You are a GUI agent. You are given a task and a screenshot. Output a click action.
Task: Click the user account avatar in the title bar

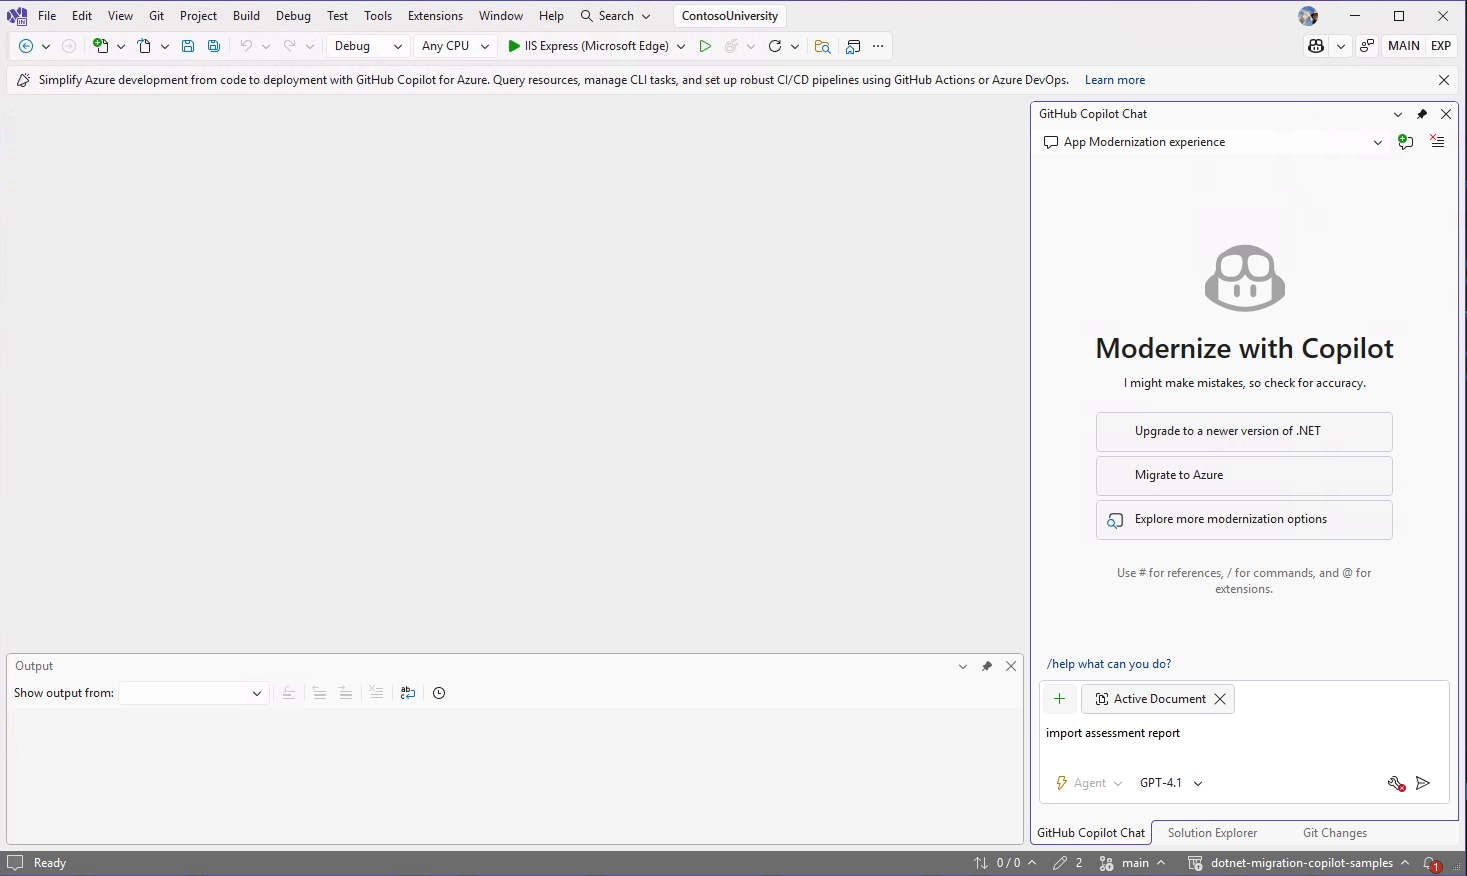(x=1308, y=16)
